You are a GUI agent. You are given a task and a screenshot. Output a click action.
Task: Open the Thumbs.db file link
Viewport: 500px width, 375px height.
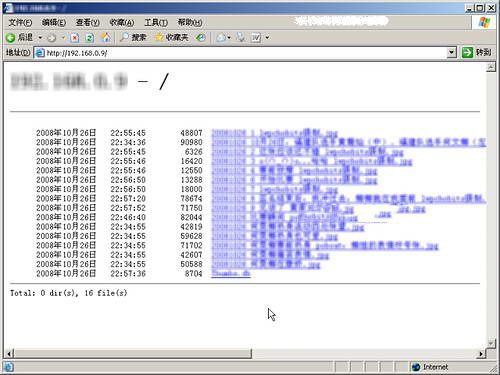click(x=231, y=274)
